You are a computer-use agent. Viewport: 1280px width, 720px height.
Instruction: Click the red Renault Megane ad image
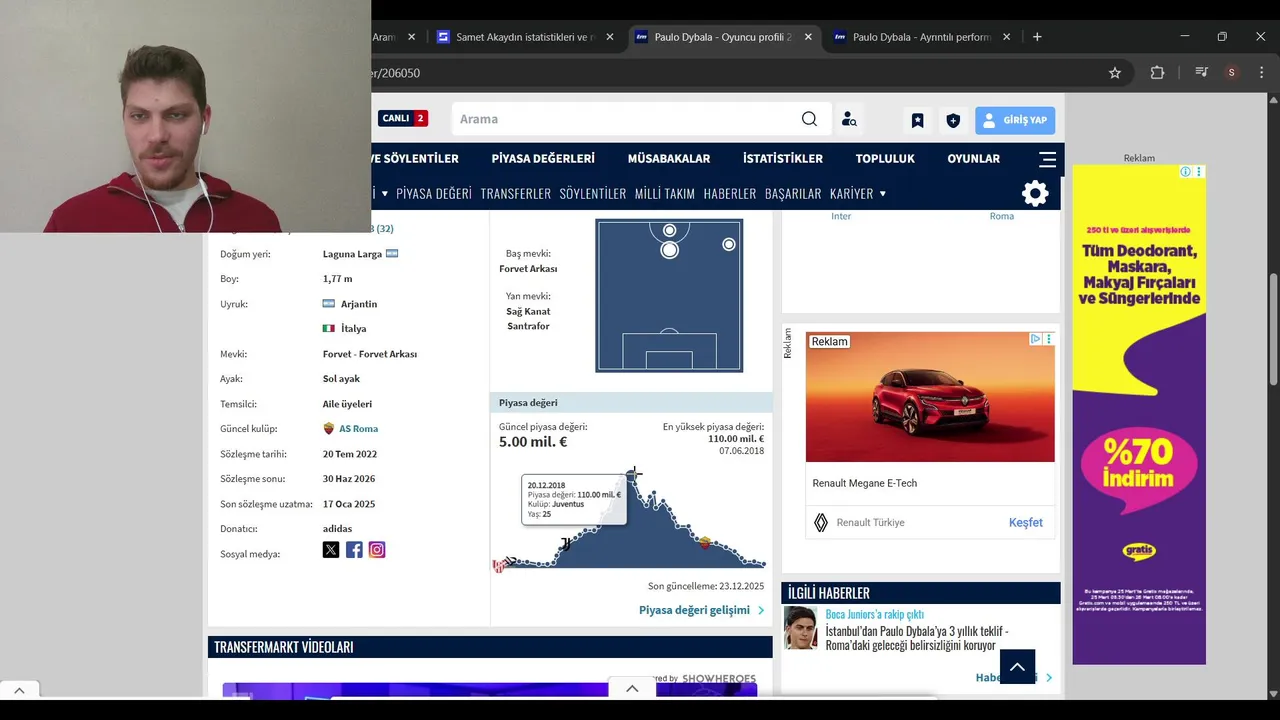(930, 397)
